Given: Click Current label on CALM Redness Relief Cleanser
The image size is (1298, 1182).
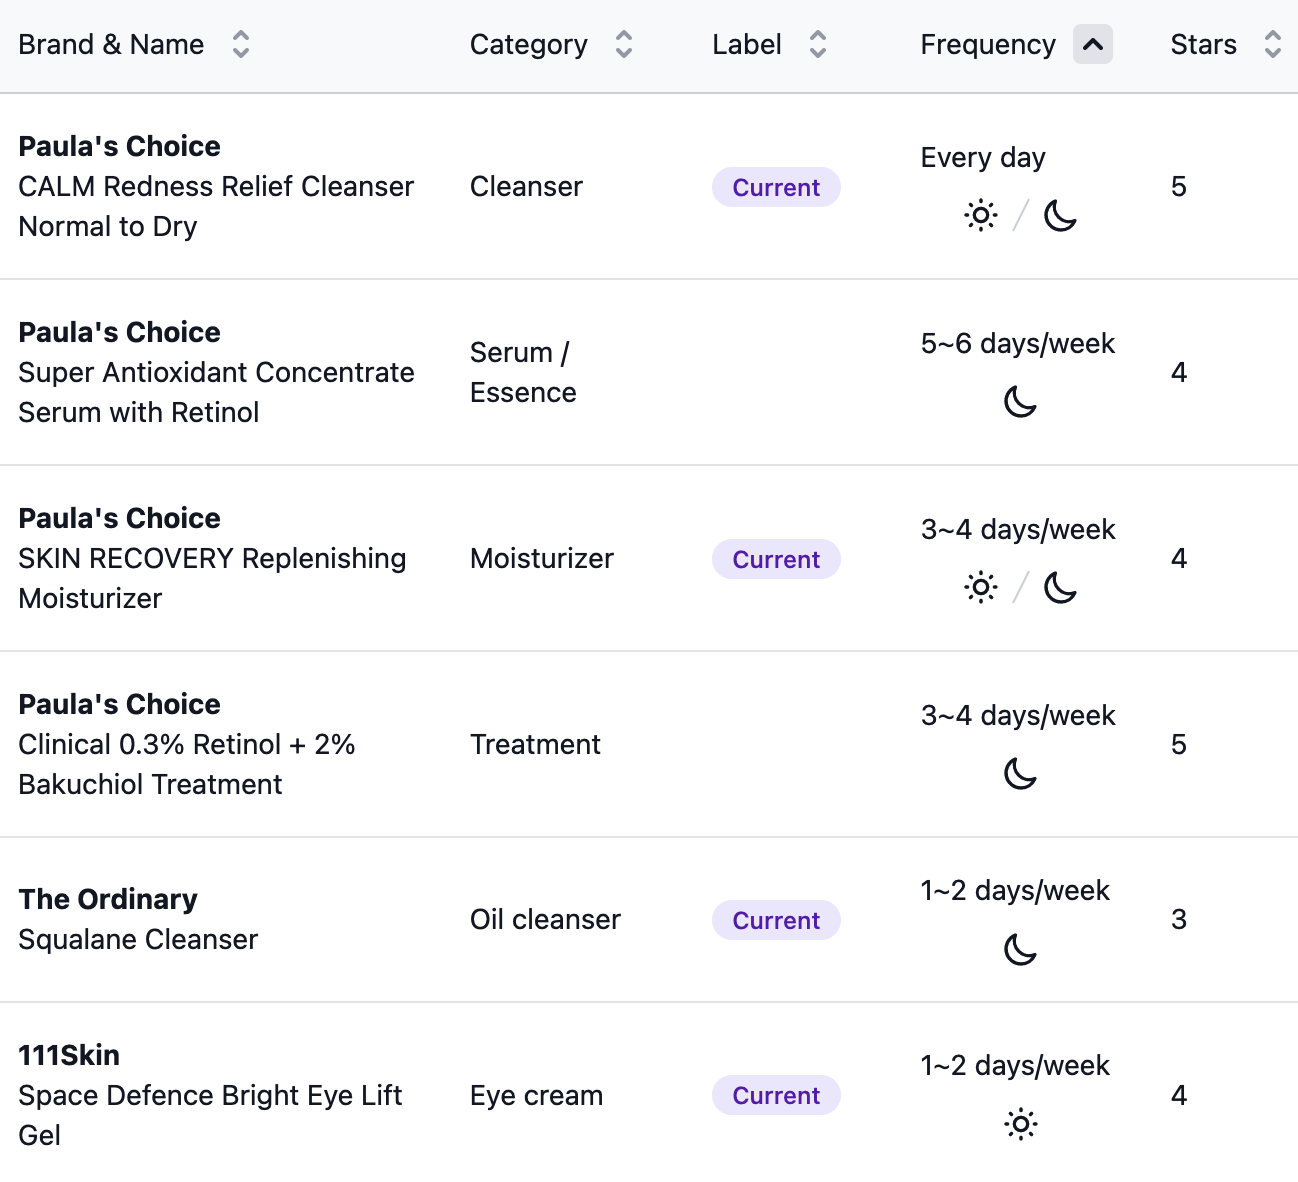Looking at the screenshot, I should tap(776, 187).
